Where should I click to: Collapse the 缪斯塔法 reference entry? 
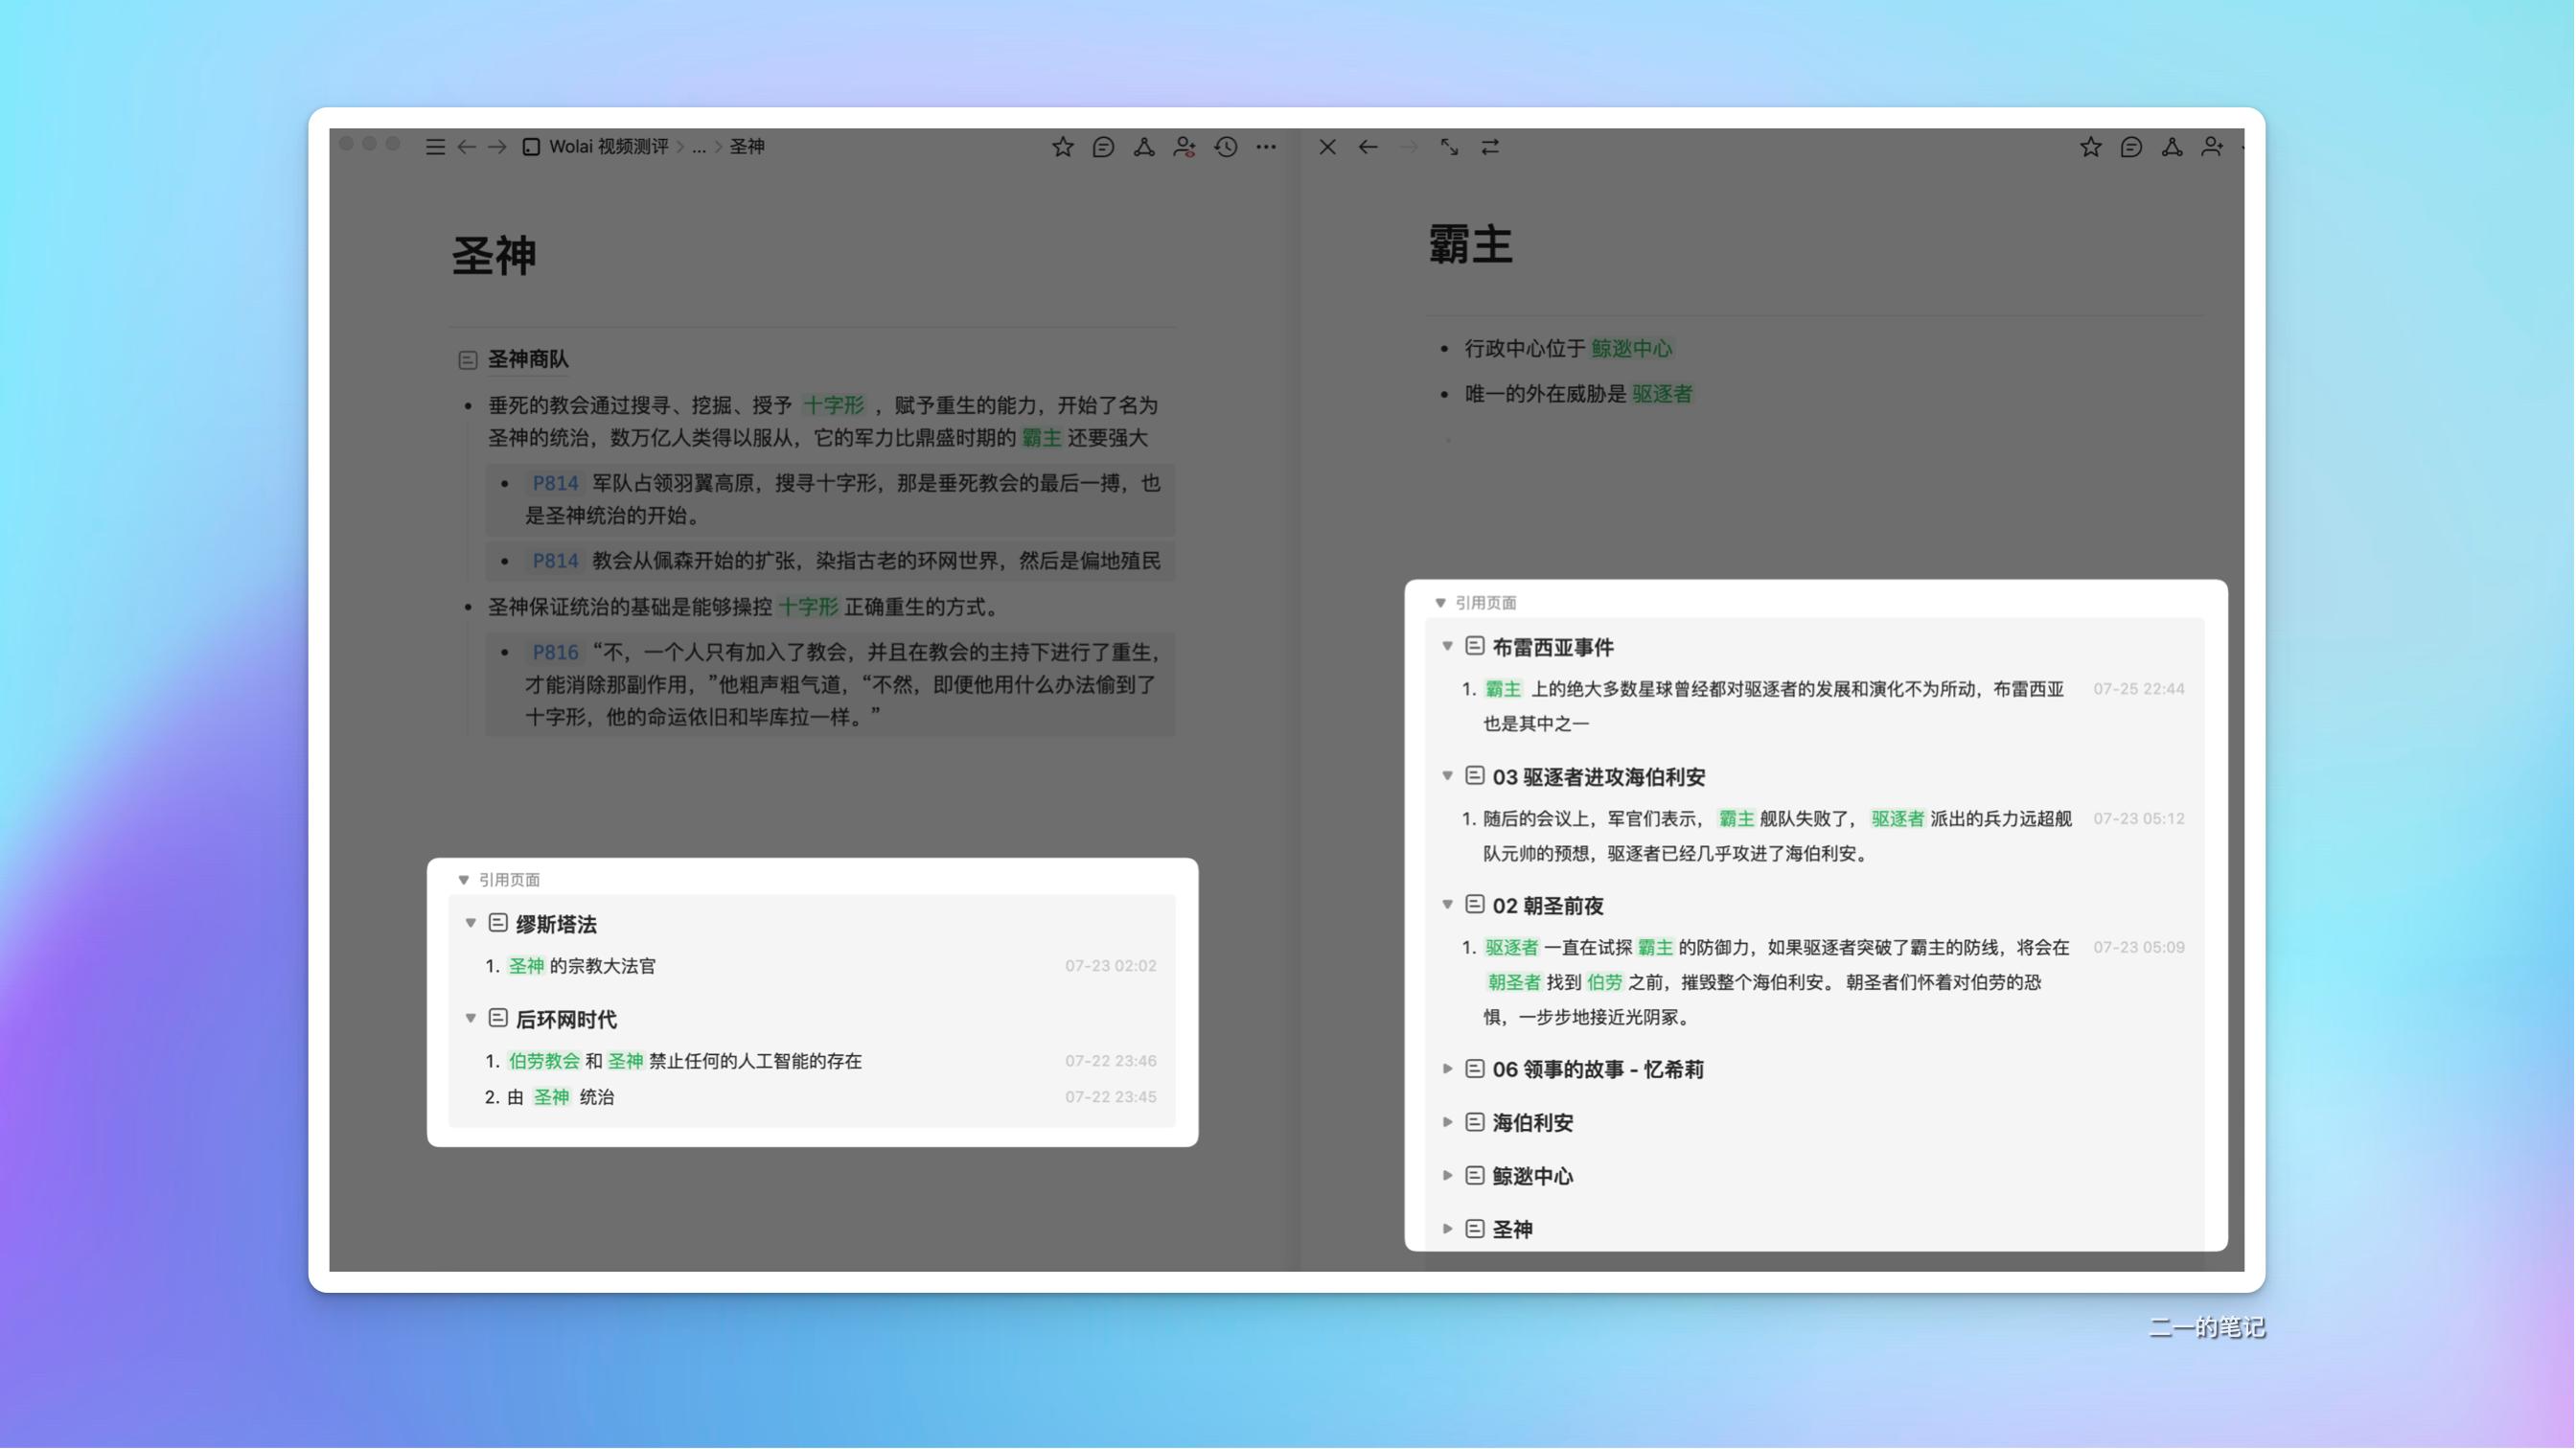(x=471, y=924)
